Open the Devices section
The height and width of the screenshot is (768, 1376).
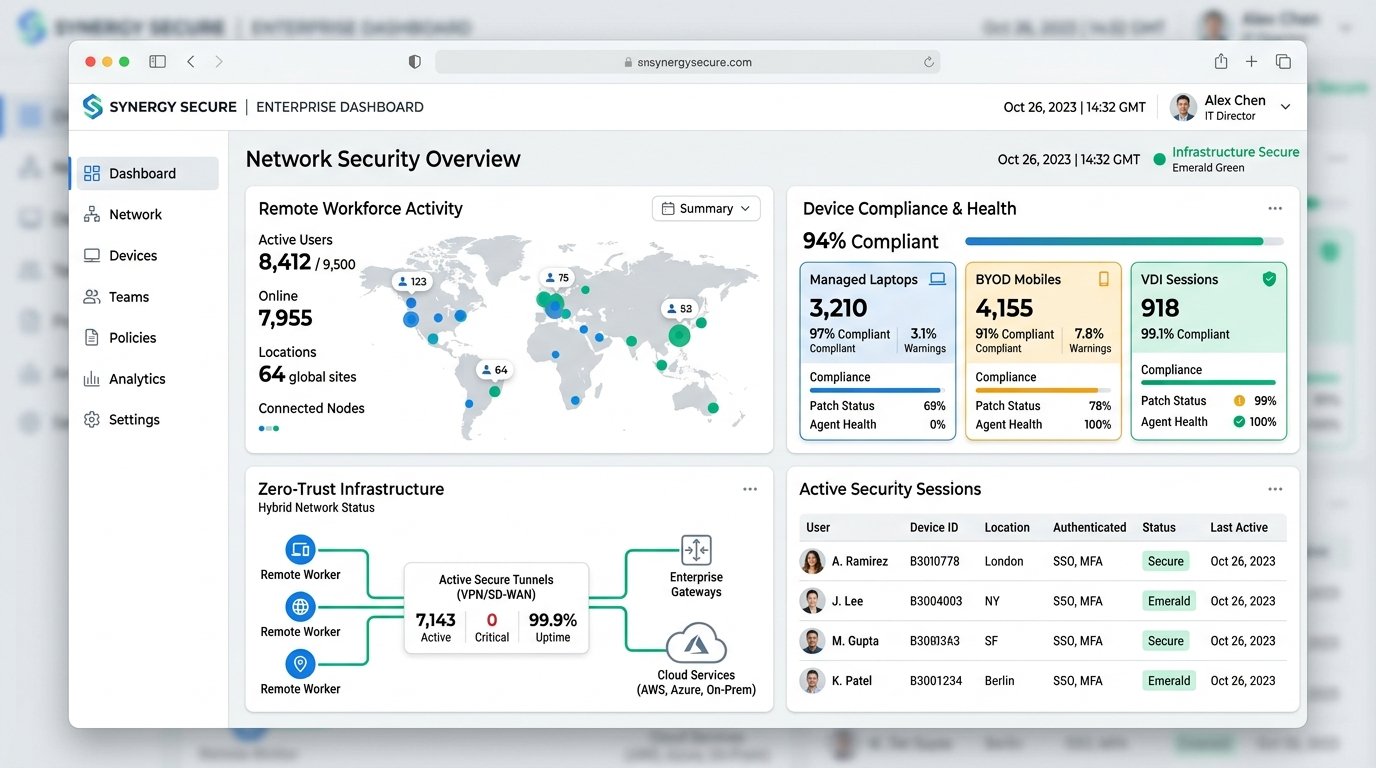133,255
